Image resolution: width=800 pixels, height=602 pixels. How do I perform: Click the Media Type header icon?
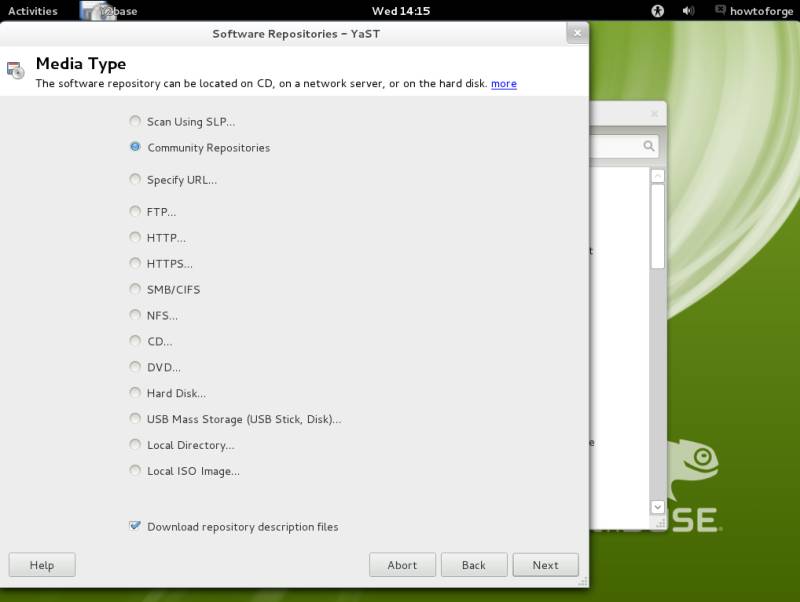(x=16, y=71)
